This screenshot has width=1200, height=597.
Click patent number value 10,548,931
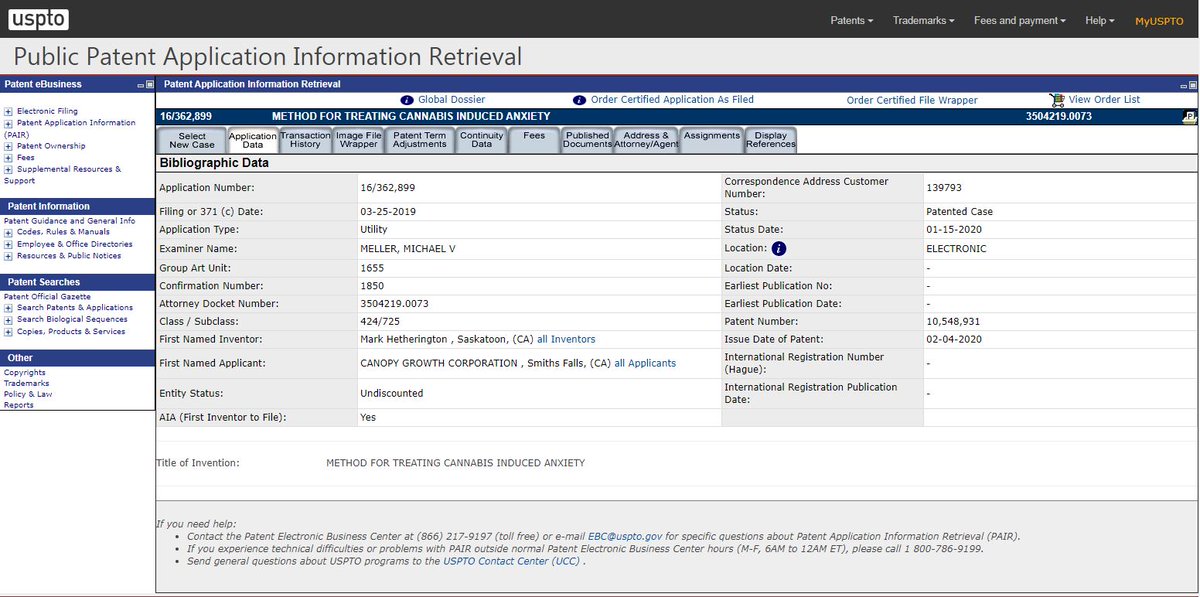954,322
